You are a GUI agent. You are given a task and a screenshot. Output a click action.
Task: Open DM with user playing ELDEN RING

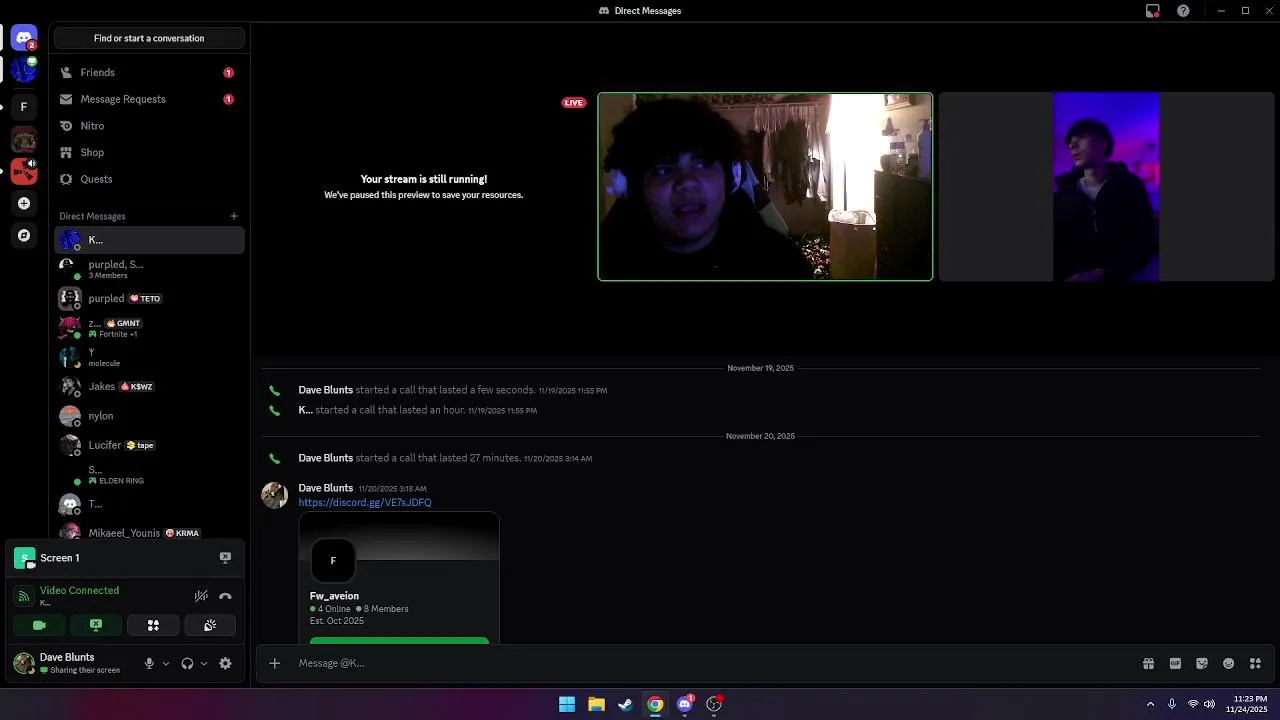coord(149,474)
